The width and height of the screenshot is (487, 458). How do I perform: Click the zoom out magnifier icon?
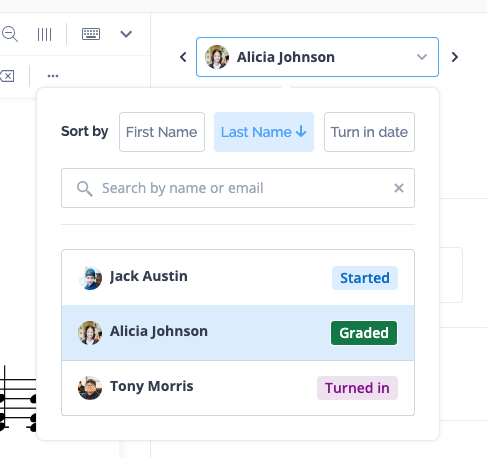click(x=10, y=34)
